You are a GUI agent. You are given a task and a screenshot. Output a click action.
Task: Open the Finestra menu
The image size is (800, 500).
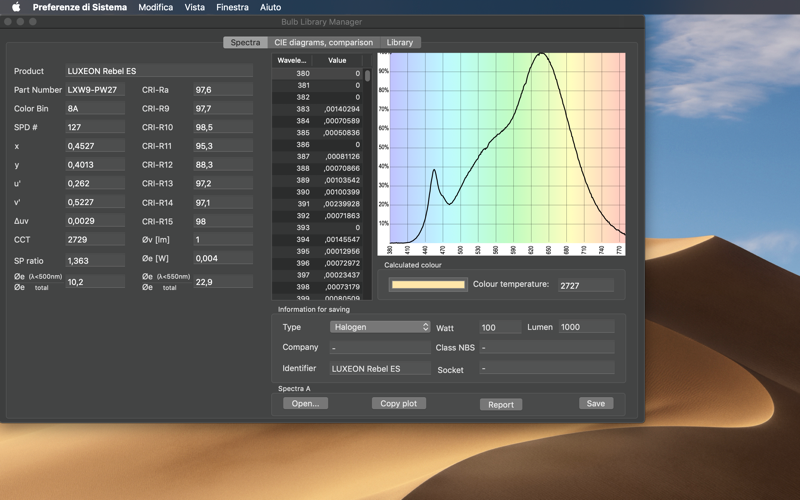[x=232, y=7]
